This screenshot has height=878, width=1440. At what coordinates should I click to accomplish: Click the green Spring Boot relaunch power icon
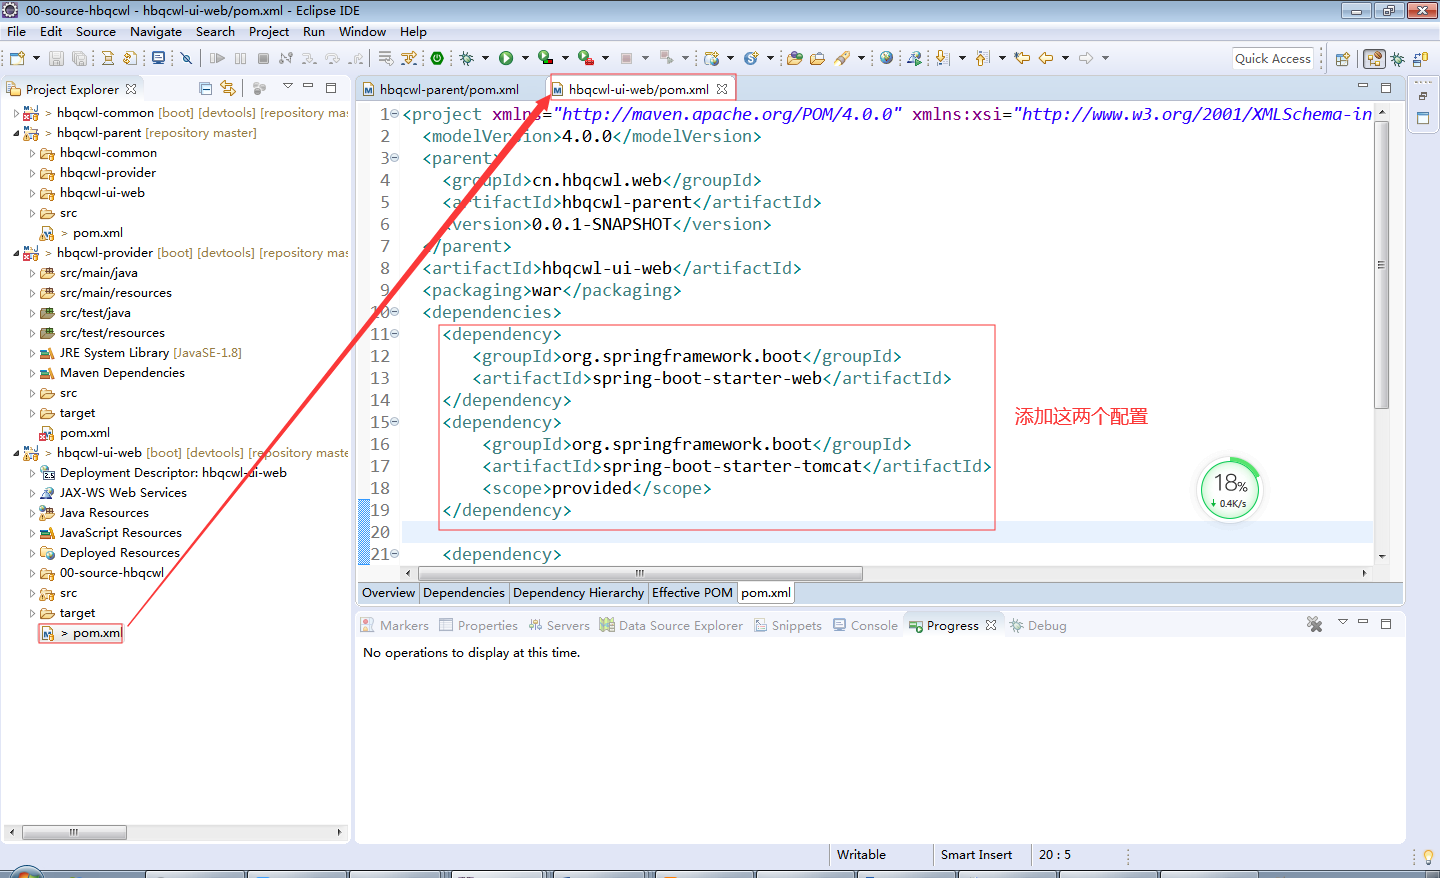pyautogui.click(x=437, y=58)
